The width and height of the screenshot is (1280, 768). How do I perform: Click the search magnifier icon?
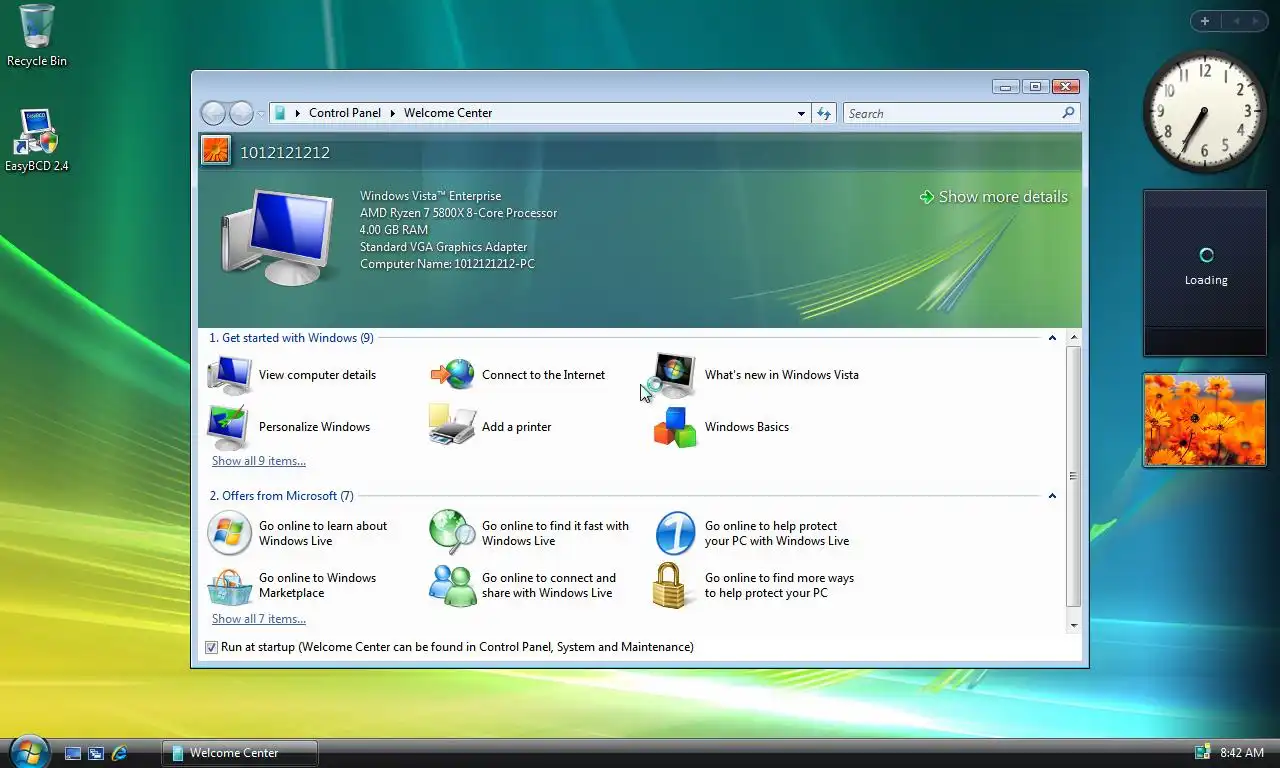[1068, 113]
